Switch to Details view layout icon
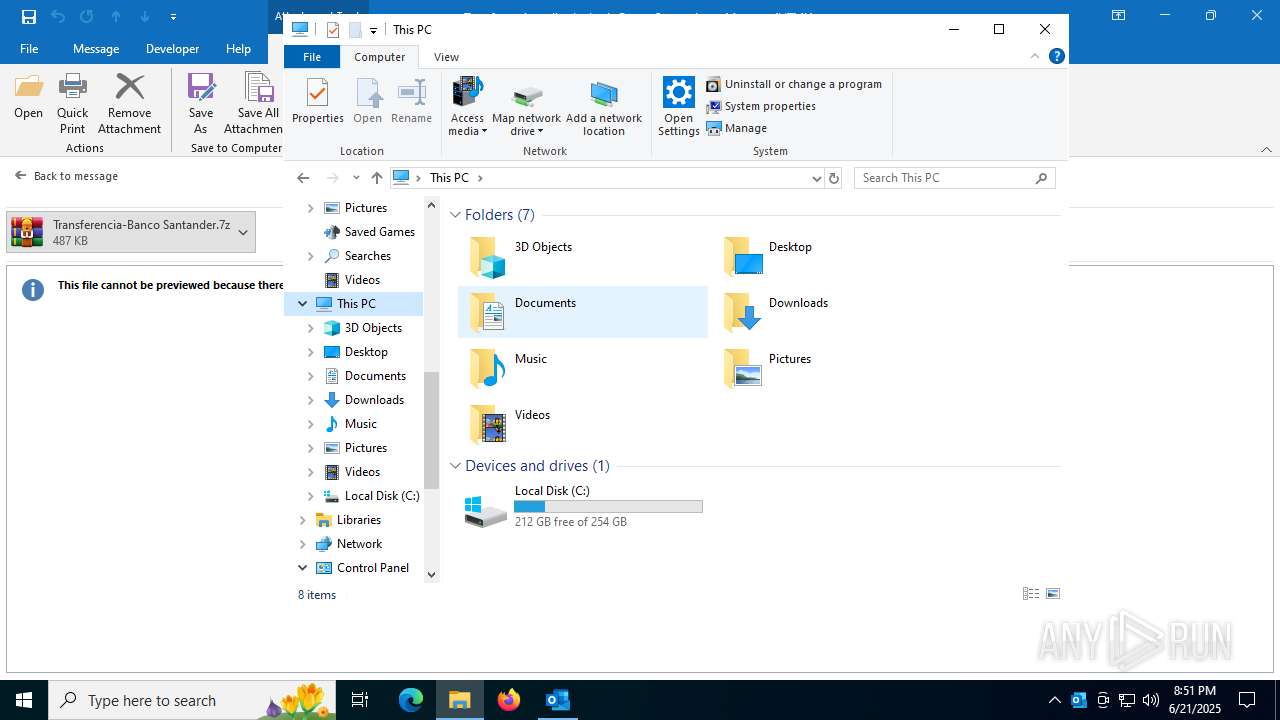Viewport: 1280px width, 720px height. pyautogui.click(x=1031, y=594)
